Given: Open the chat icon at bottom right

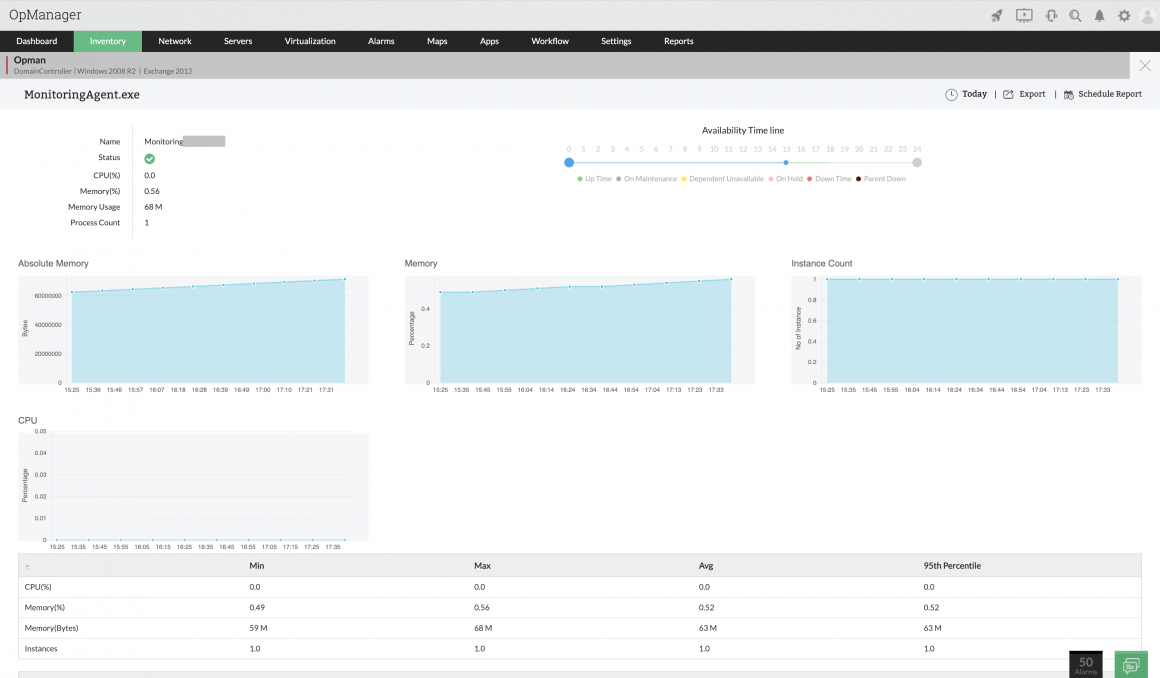Looking at the screenshot, I should (1131, 664).
